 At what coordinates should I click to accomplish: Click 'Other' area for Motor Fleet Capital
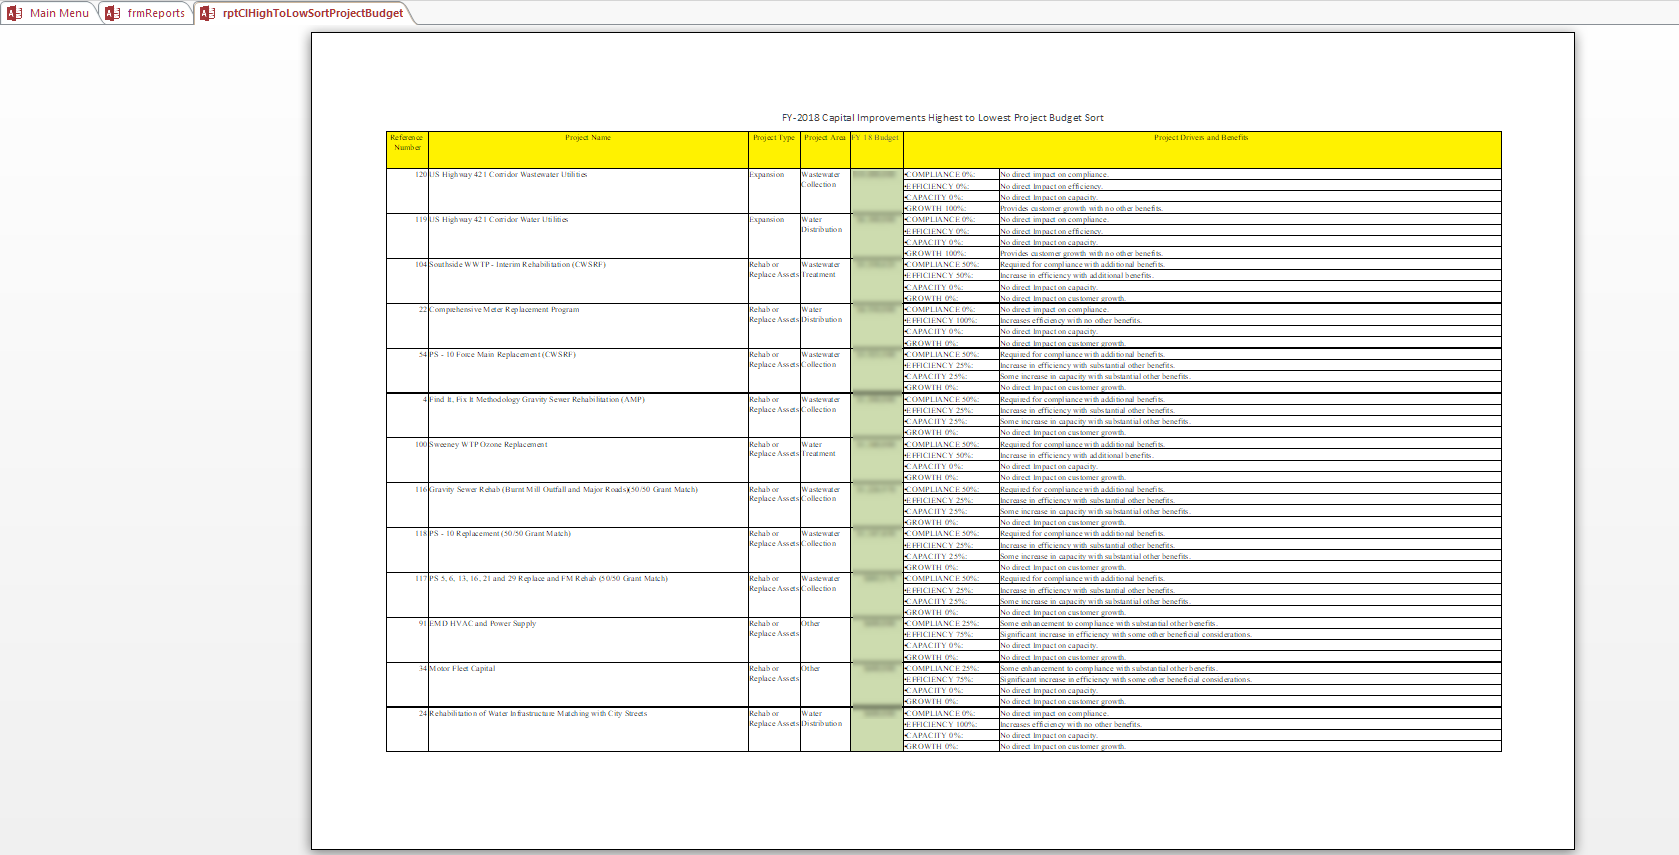pos(811,669)
